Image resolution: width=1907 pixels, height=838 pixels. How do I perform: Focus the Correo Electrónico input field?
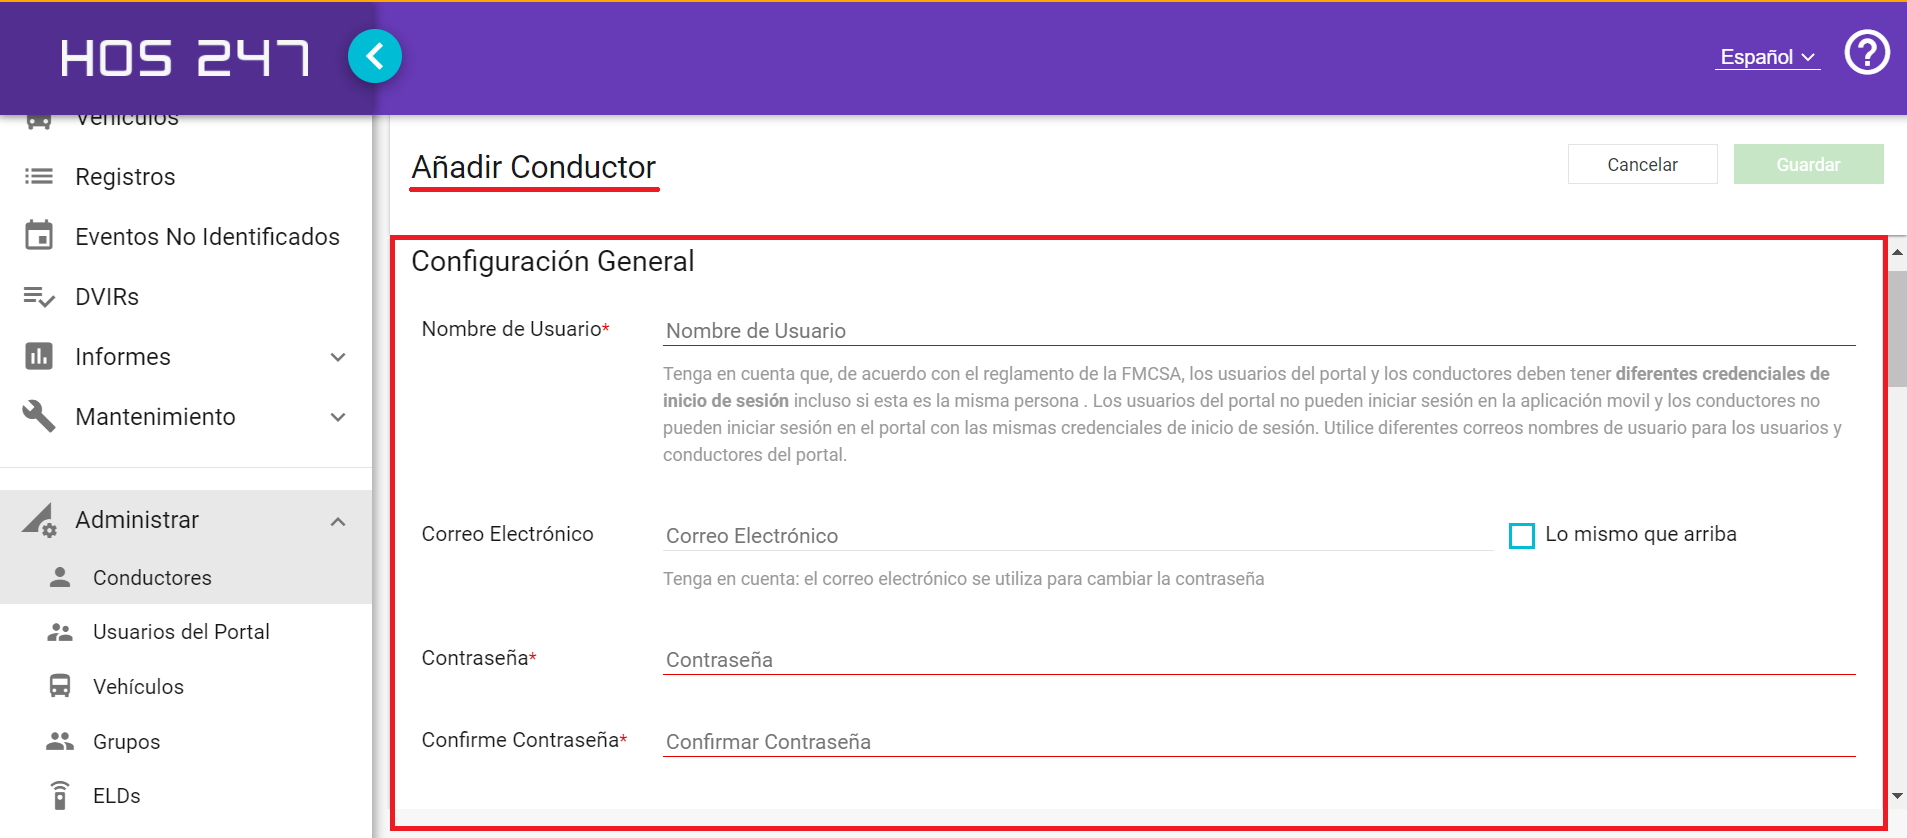(x=1078, y=536)
